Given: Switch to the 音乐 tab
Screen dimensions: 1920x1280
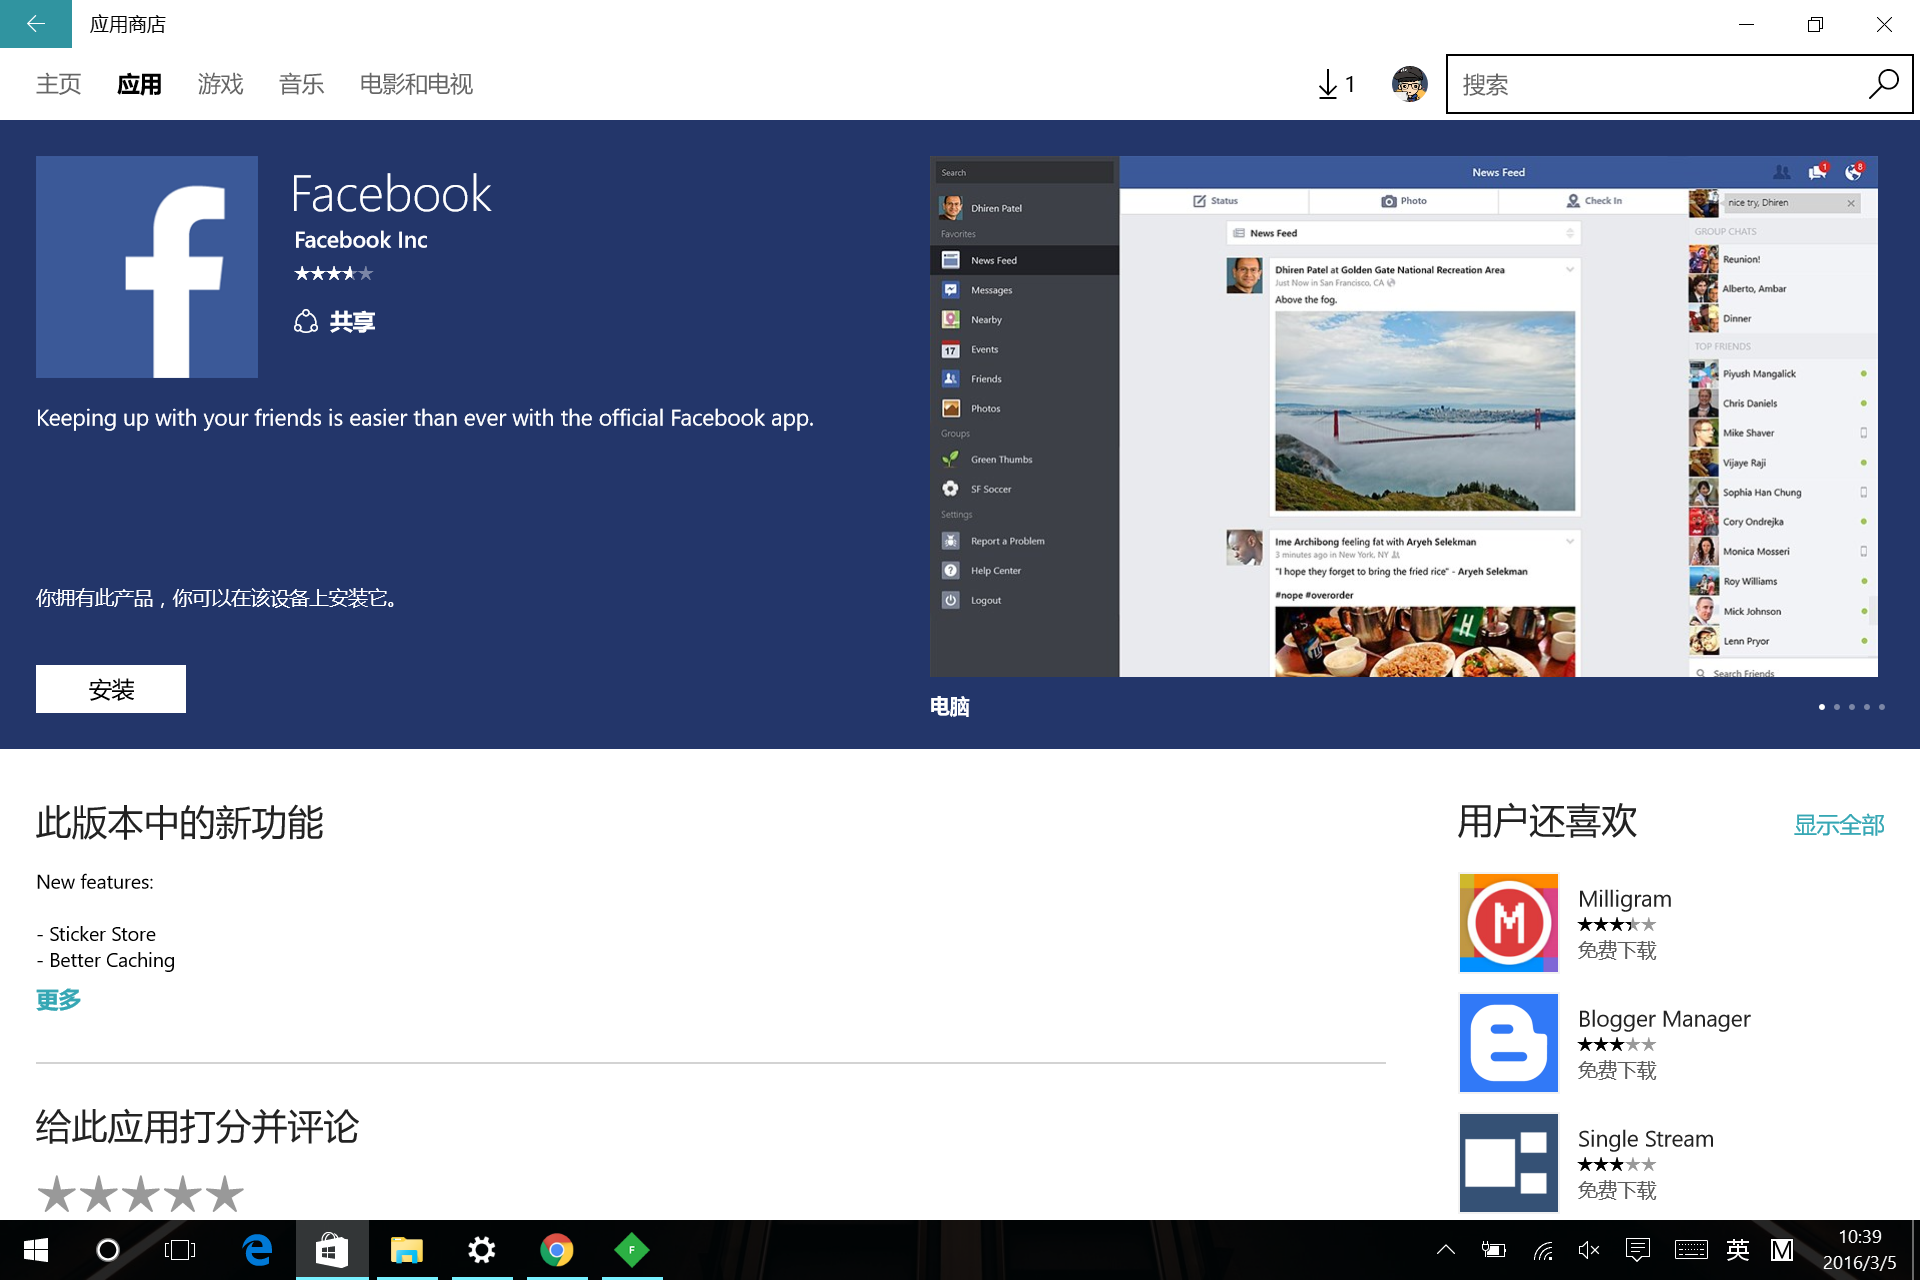Looking at the screenshot, I should 301,85.
